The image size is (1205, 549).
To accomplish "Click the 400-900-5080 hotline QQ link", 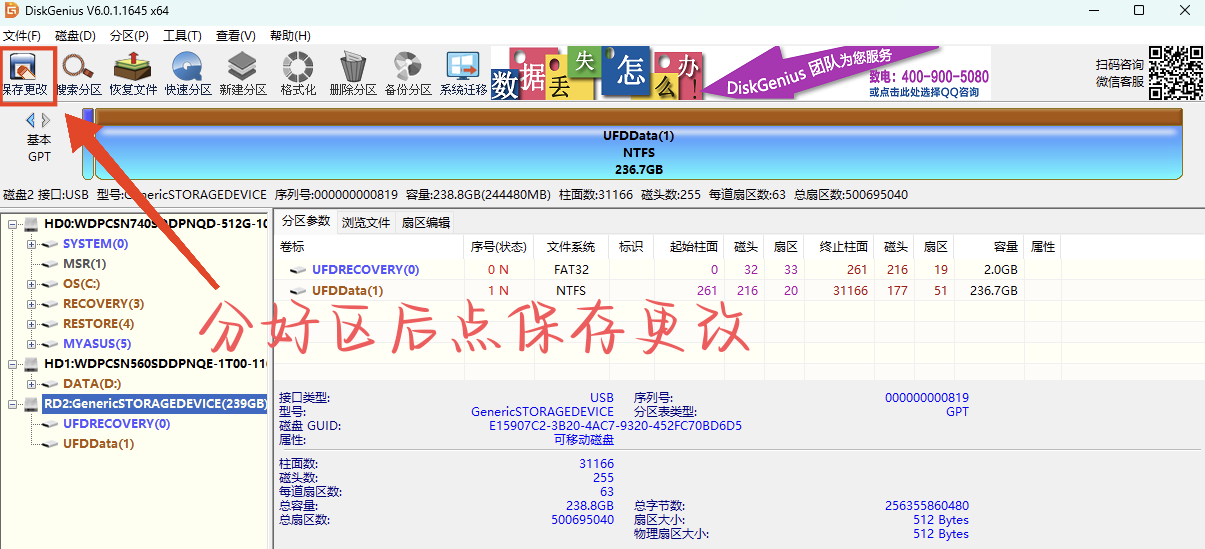I will coord(928,85).
